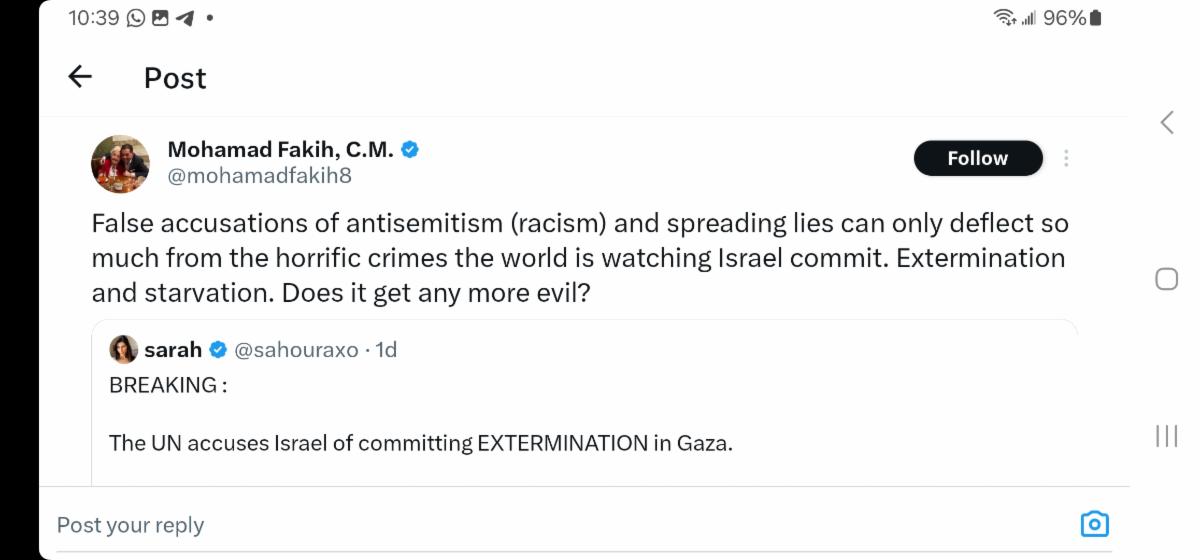Follow Mohamad Fakih
Viewport: 1200px width, 560px height.
point(977,158)
